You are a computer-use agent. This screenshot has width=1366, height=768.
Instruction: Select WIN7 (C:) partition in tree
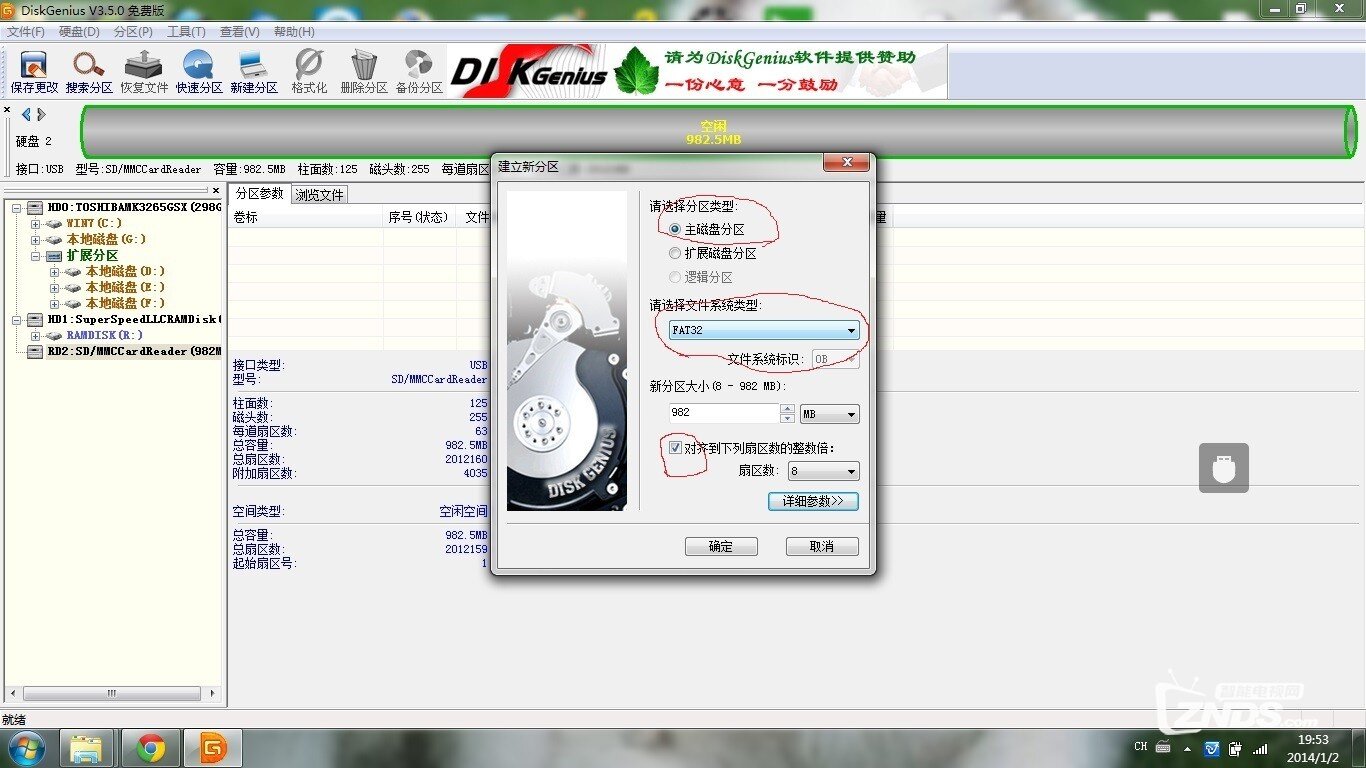[94, 223]
